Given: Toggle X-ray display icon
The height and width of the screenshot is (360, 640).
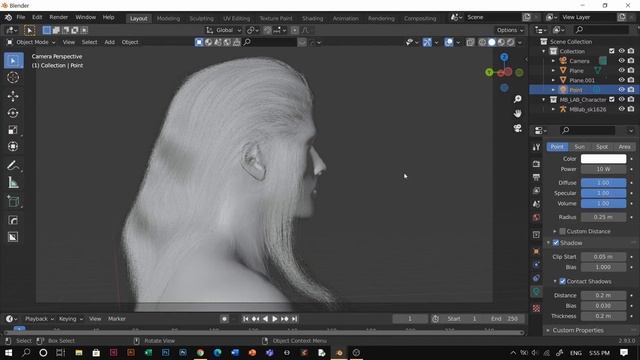Looking at the screenshot, I should (470, 42).
